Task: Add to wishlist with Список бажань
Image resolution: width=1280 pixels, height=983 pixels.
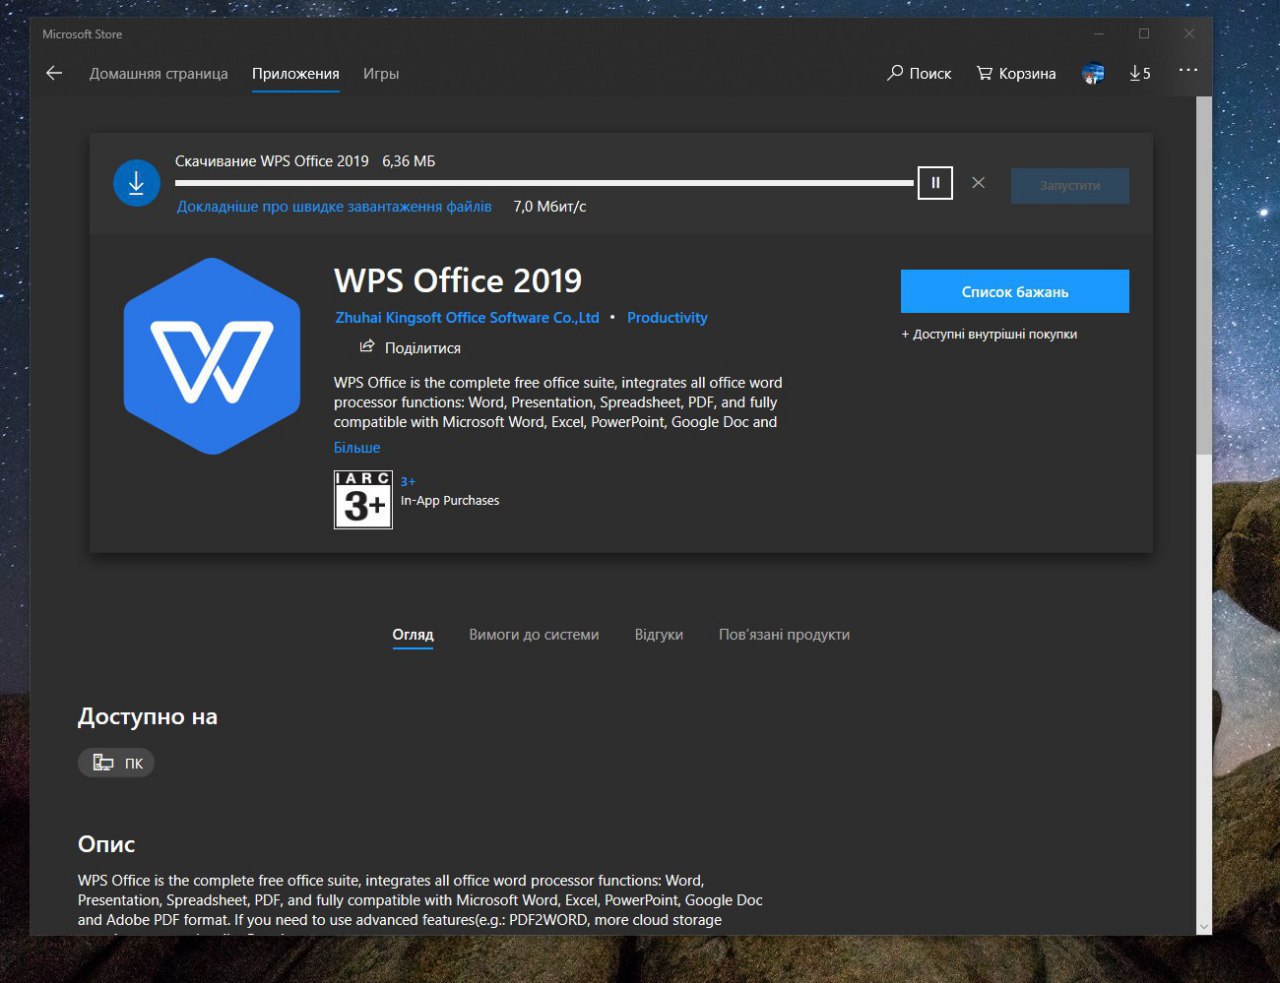Action: tap(1015, 291)
